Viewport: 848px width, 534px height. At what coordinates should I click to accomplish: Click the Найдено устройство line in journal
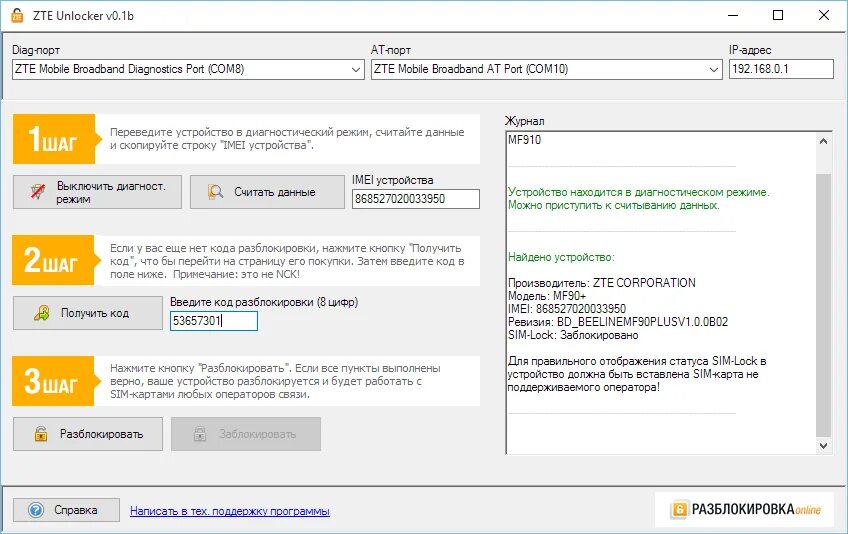[x=561, y=257]
